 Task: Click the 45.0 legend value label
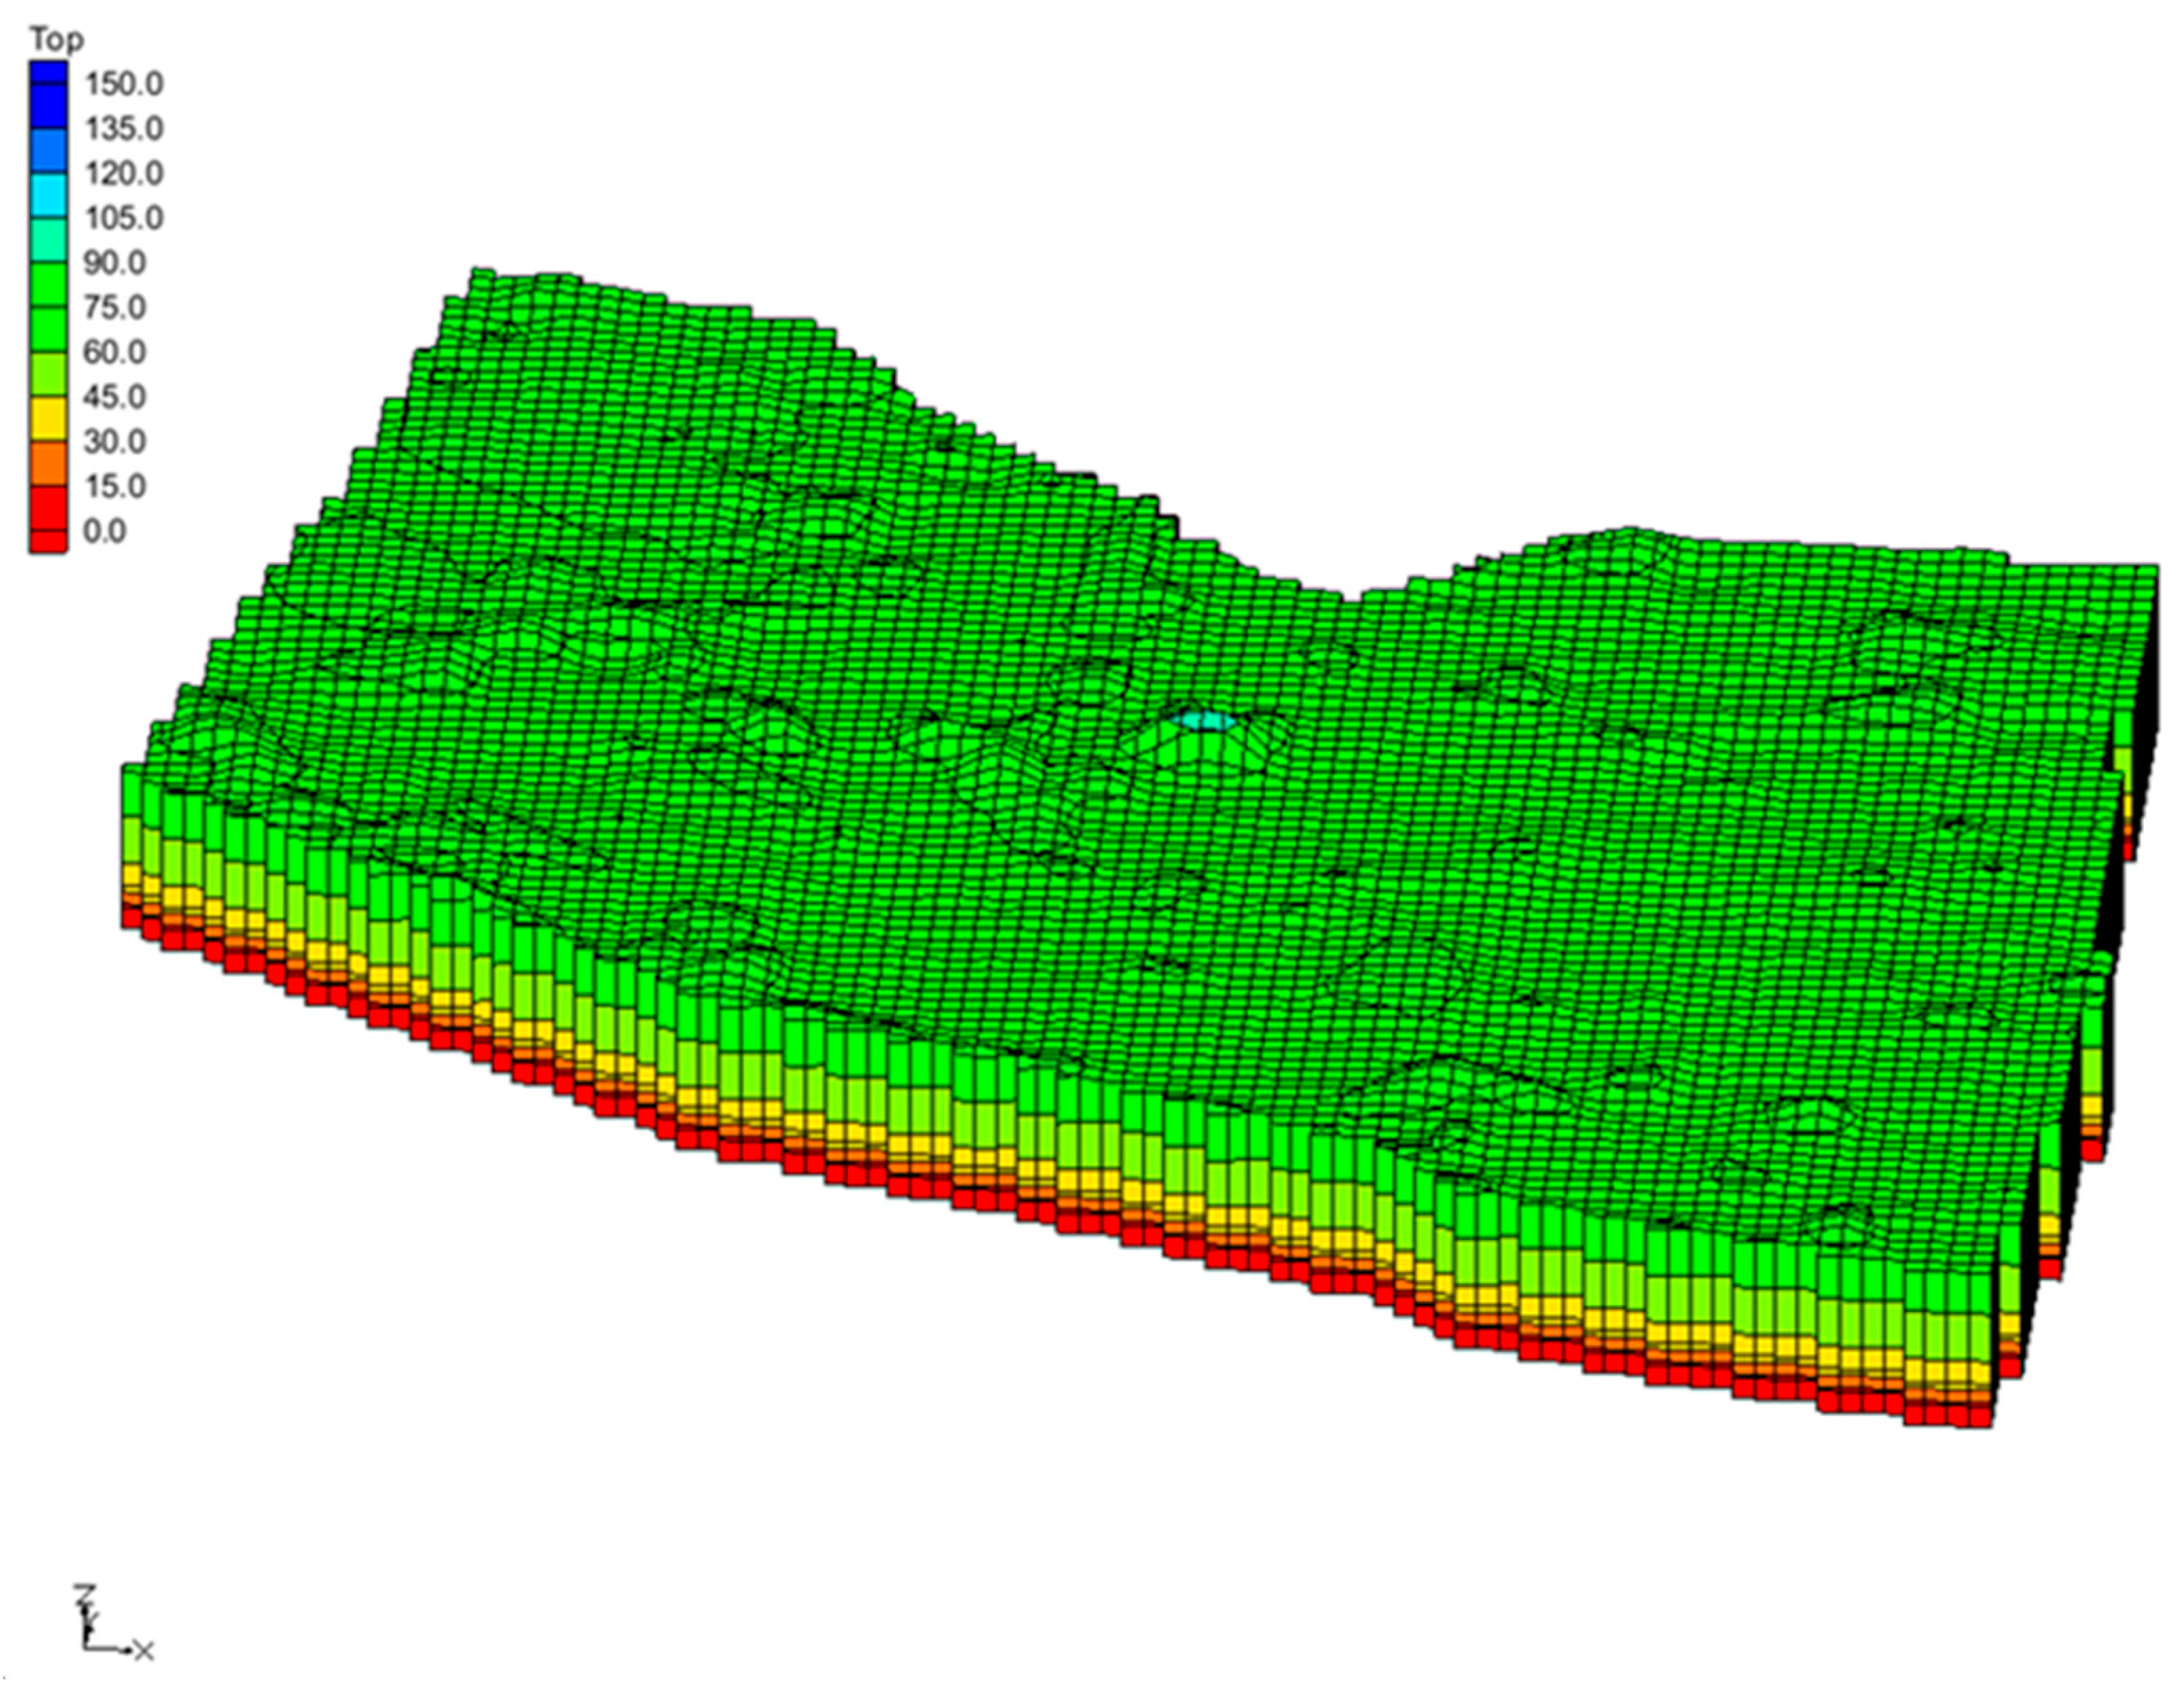[115, 397]
